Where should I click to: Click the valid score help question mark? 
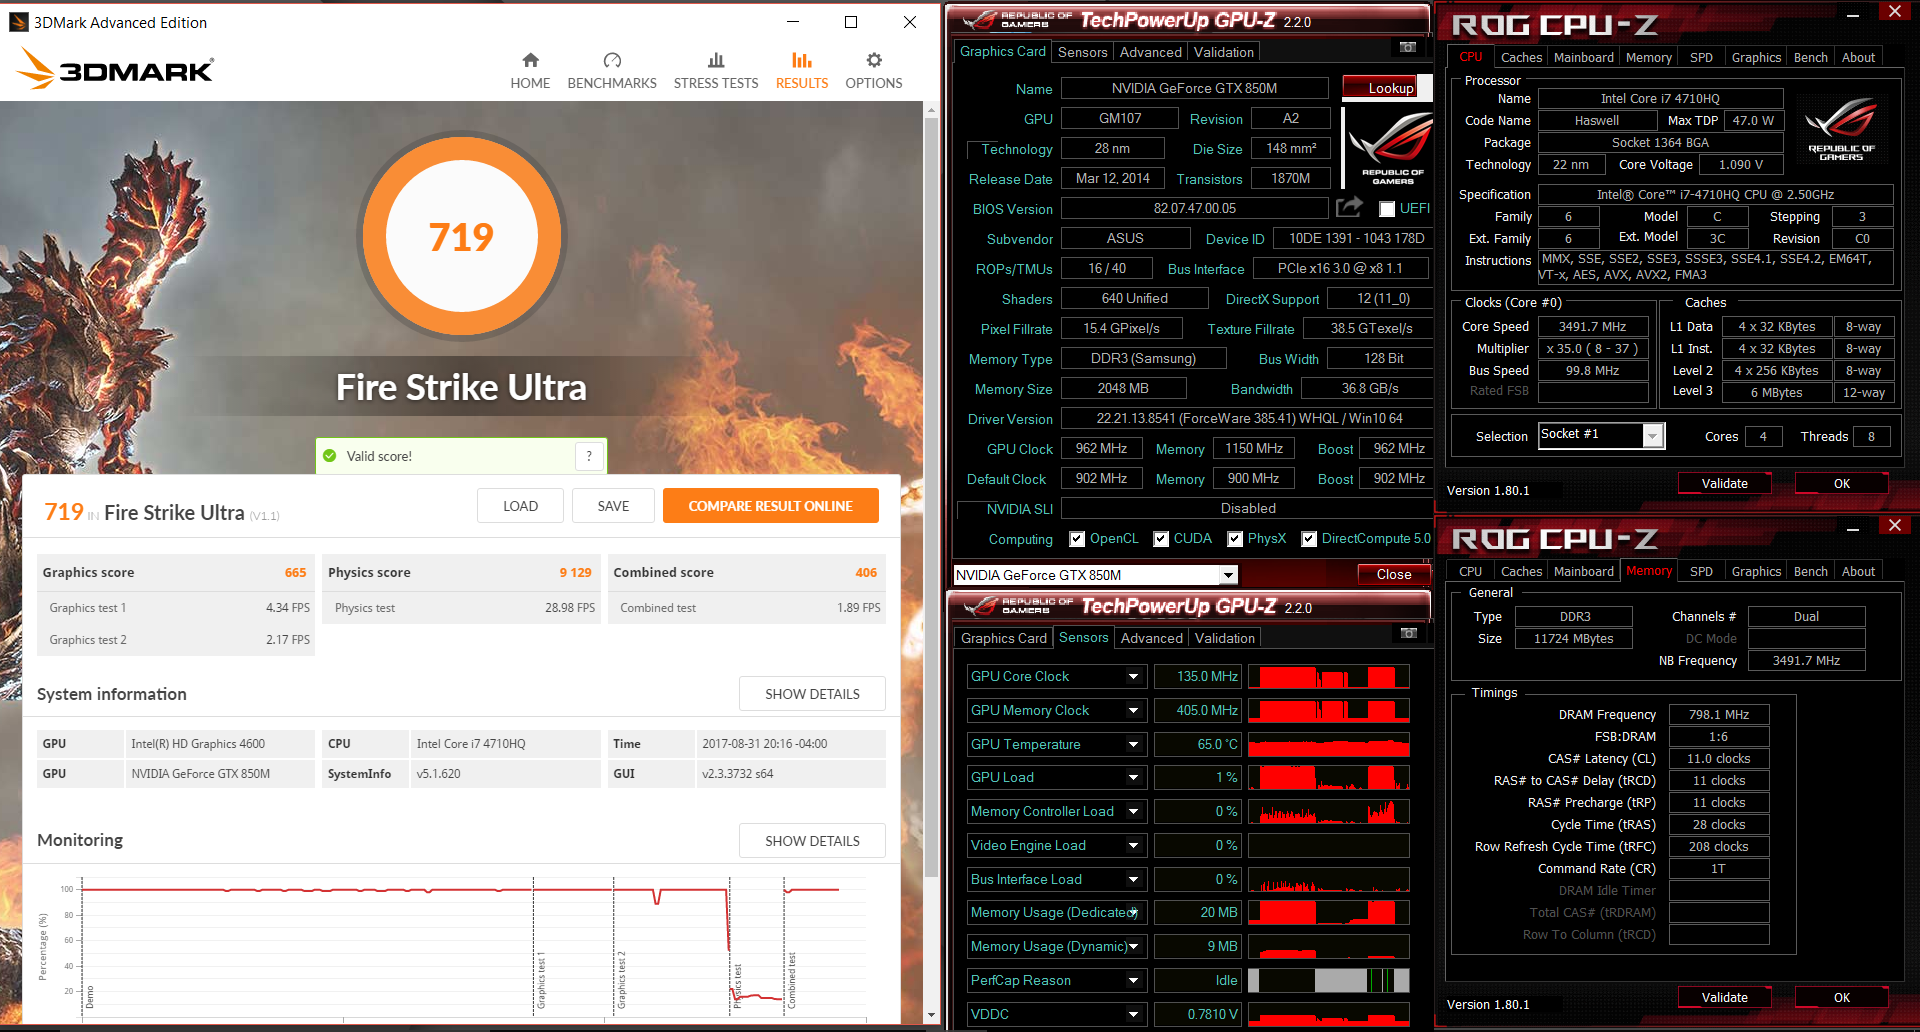click(x=589, y=456)
